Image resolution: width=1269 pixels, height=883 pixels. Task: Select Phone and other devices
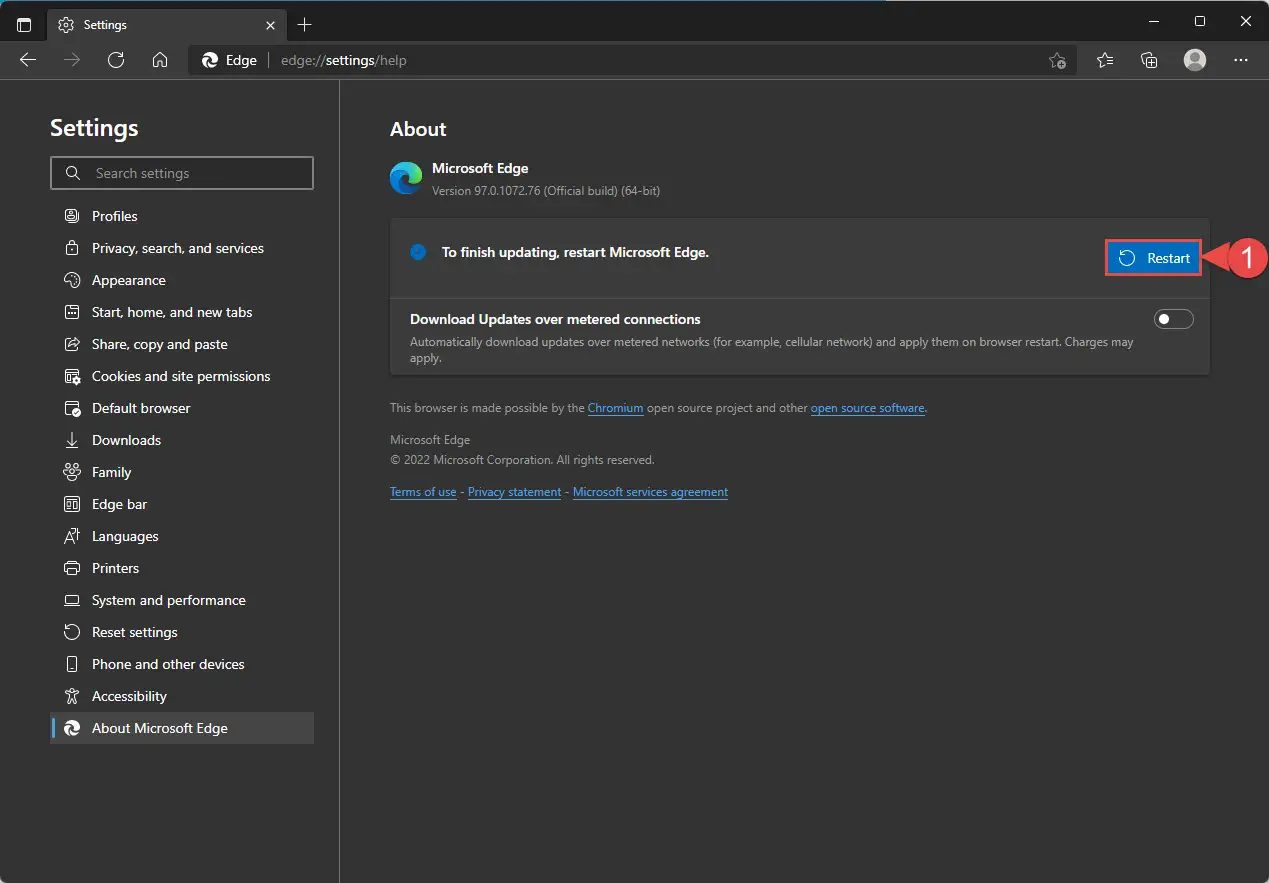pos(182,664)
